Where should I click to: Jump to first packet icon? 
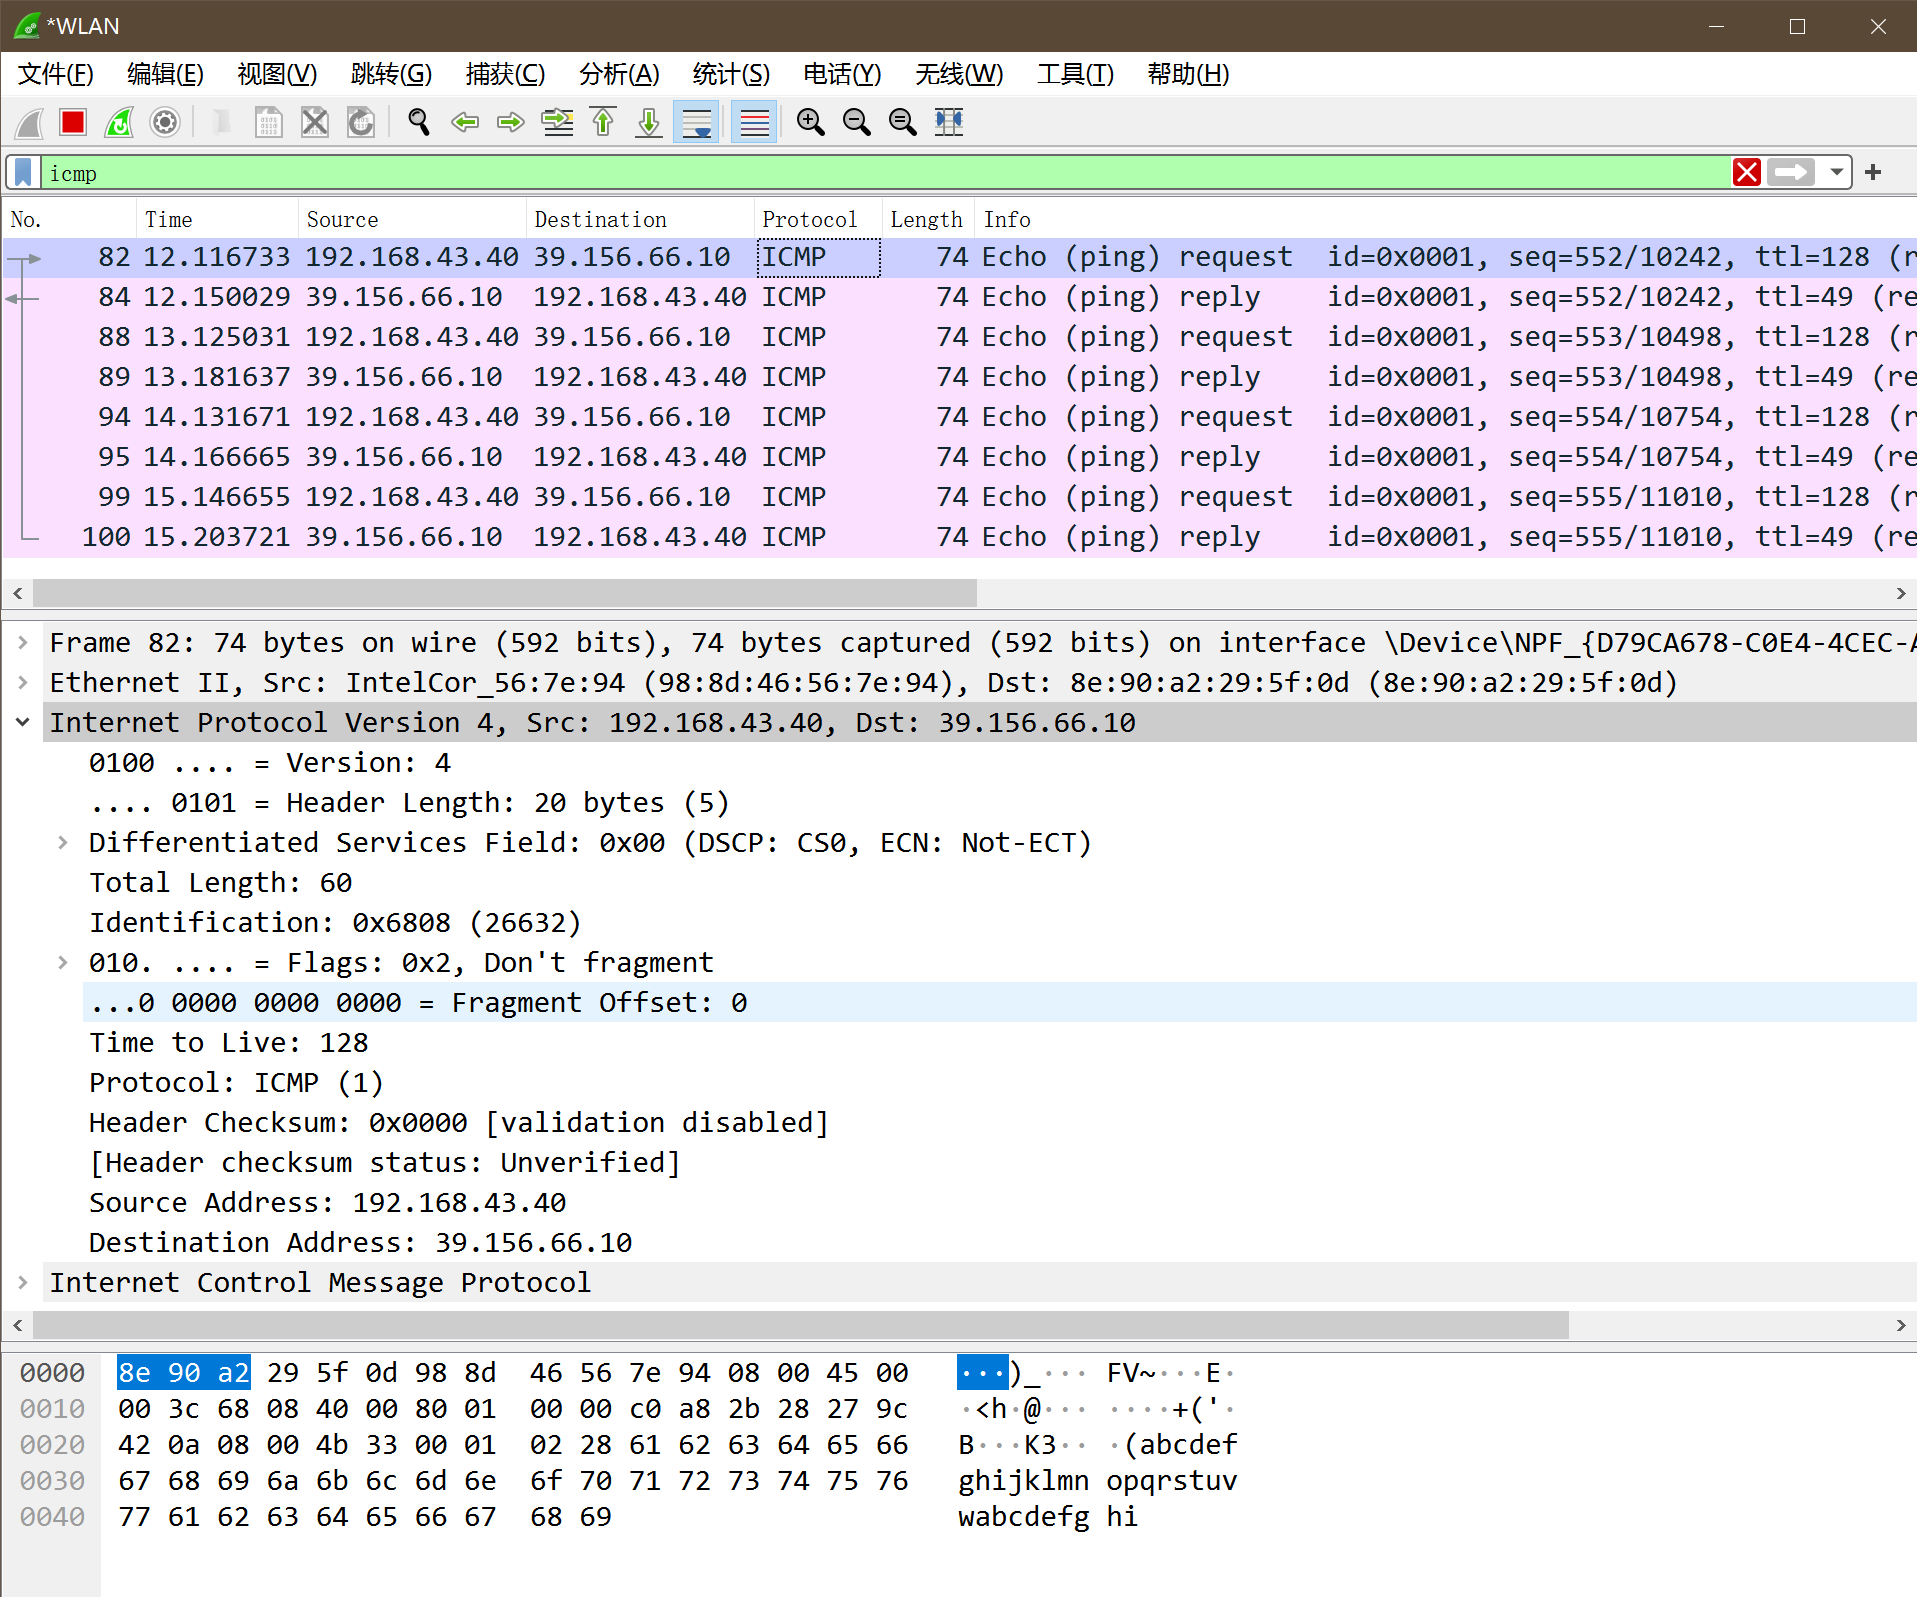tap(603, 122)
